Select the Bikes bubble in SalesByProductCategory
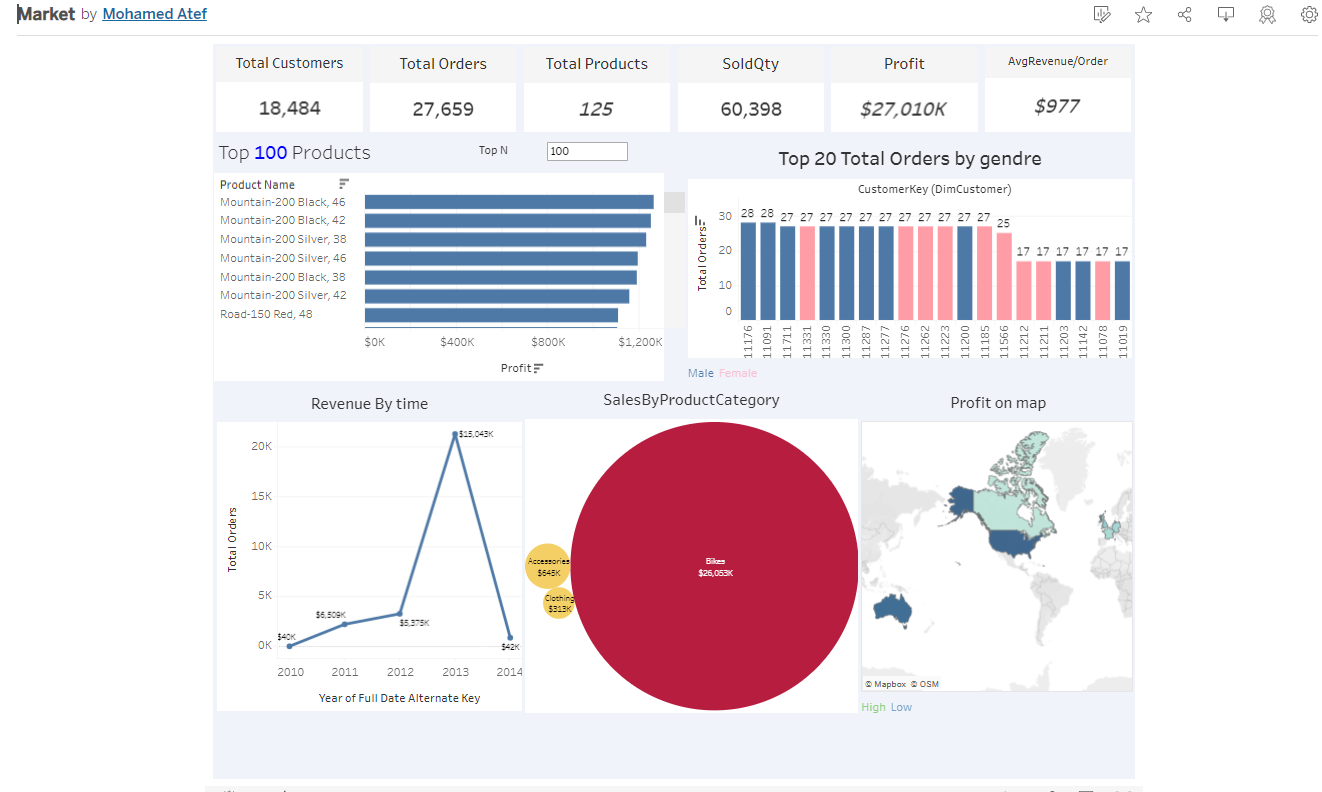Image resolution: width=1322 pixels, height=792 pixels. point(716,567)
